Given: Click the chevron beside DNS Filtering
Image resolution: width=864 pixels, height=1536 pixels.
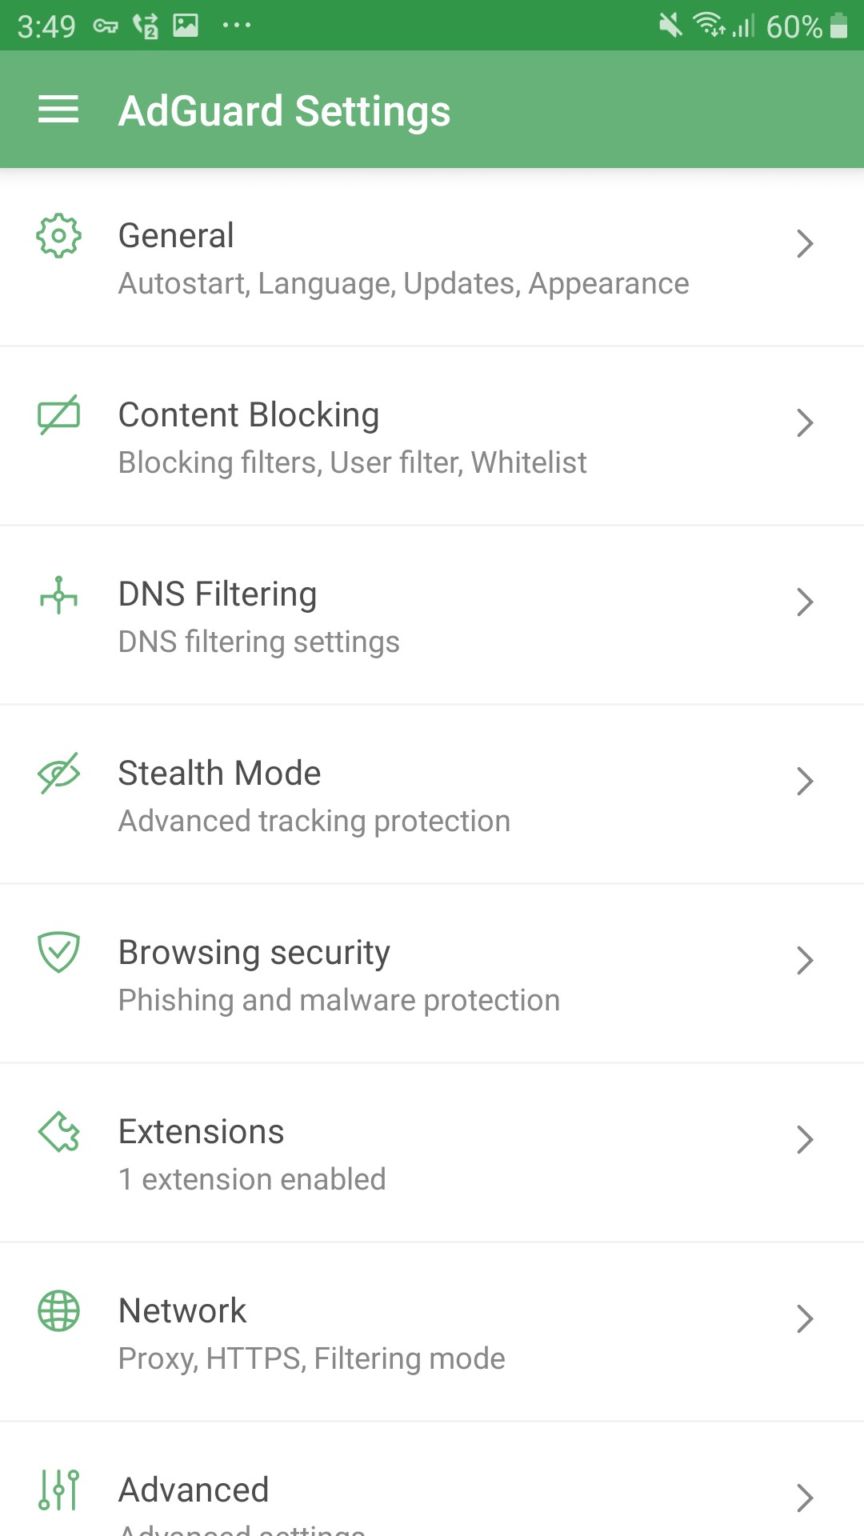Looking at the screenshot, I should point(804,602).
